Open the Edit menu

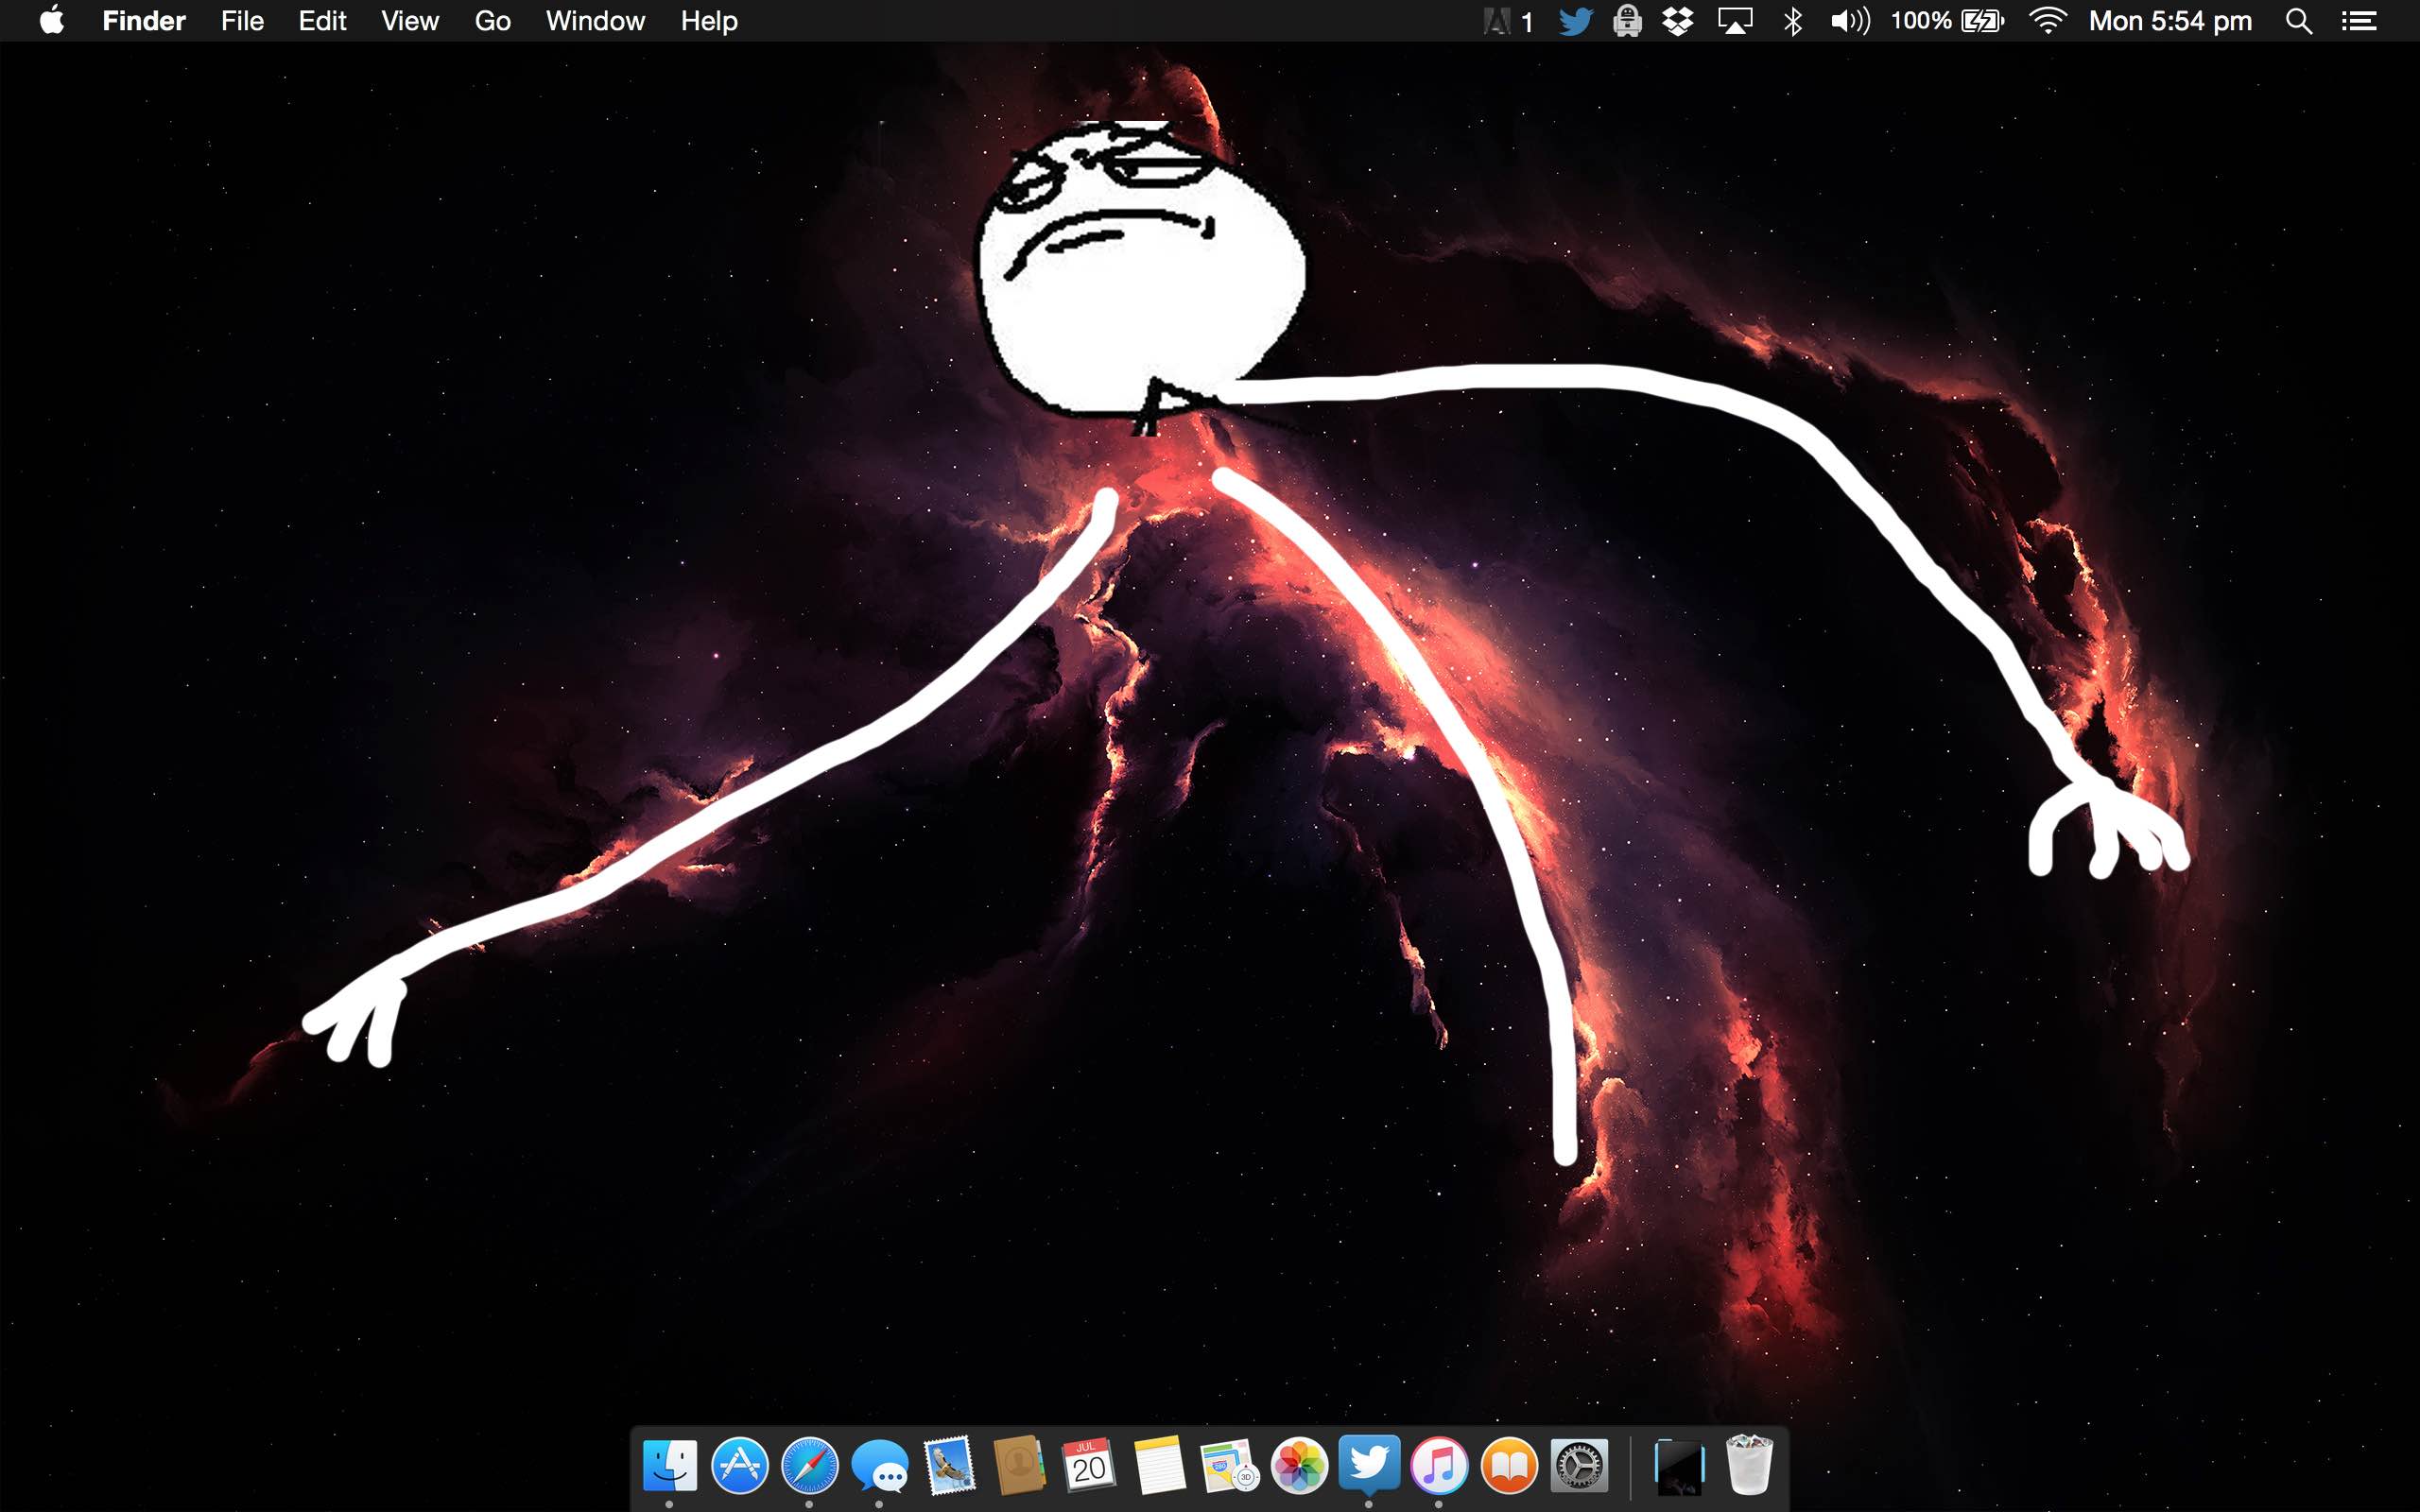pyautogui.click(x=322, y=21)
